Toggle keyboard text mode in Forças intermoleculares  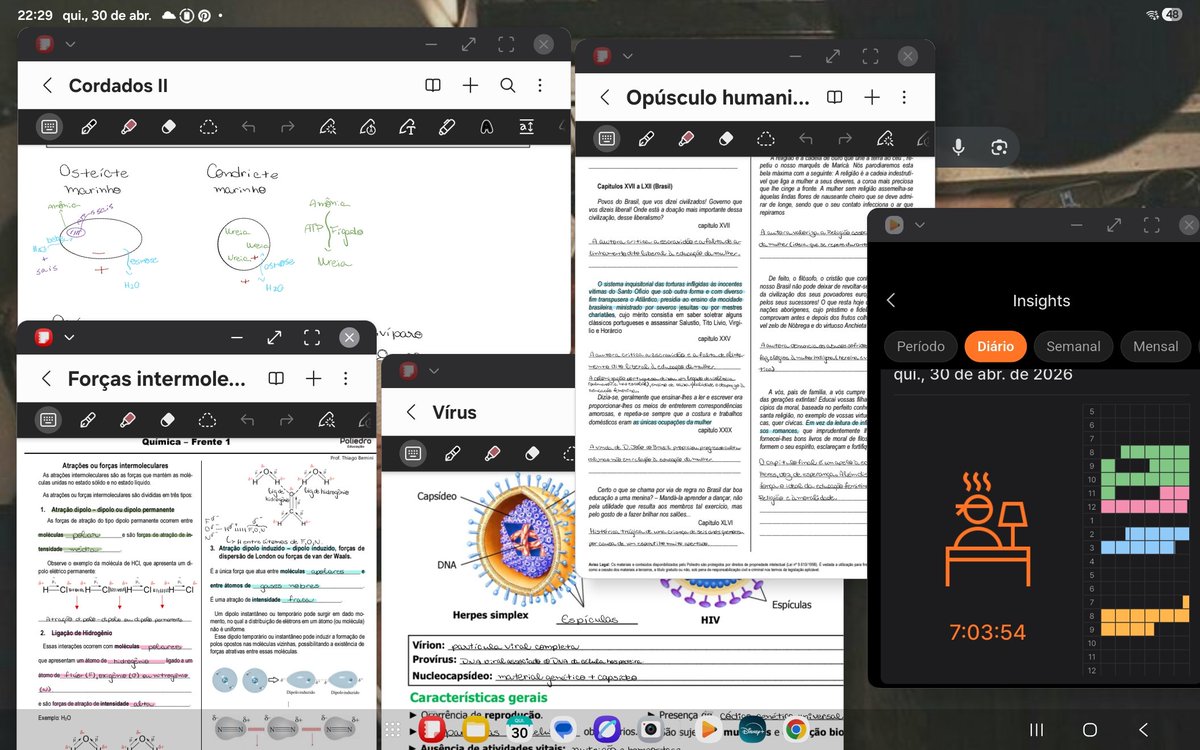click(48, 420)
